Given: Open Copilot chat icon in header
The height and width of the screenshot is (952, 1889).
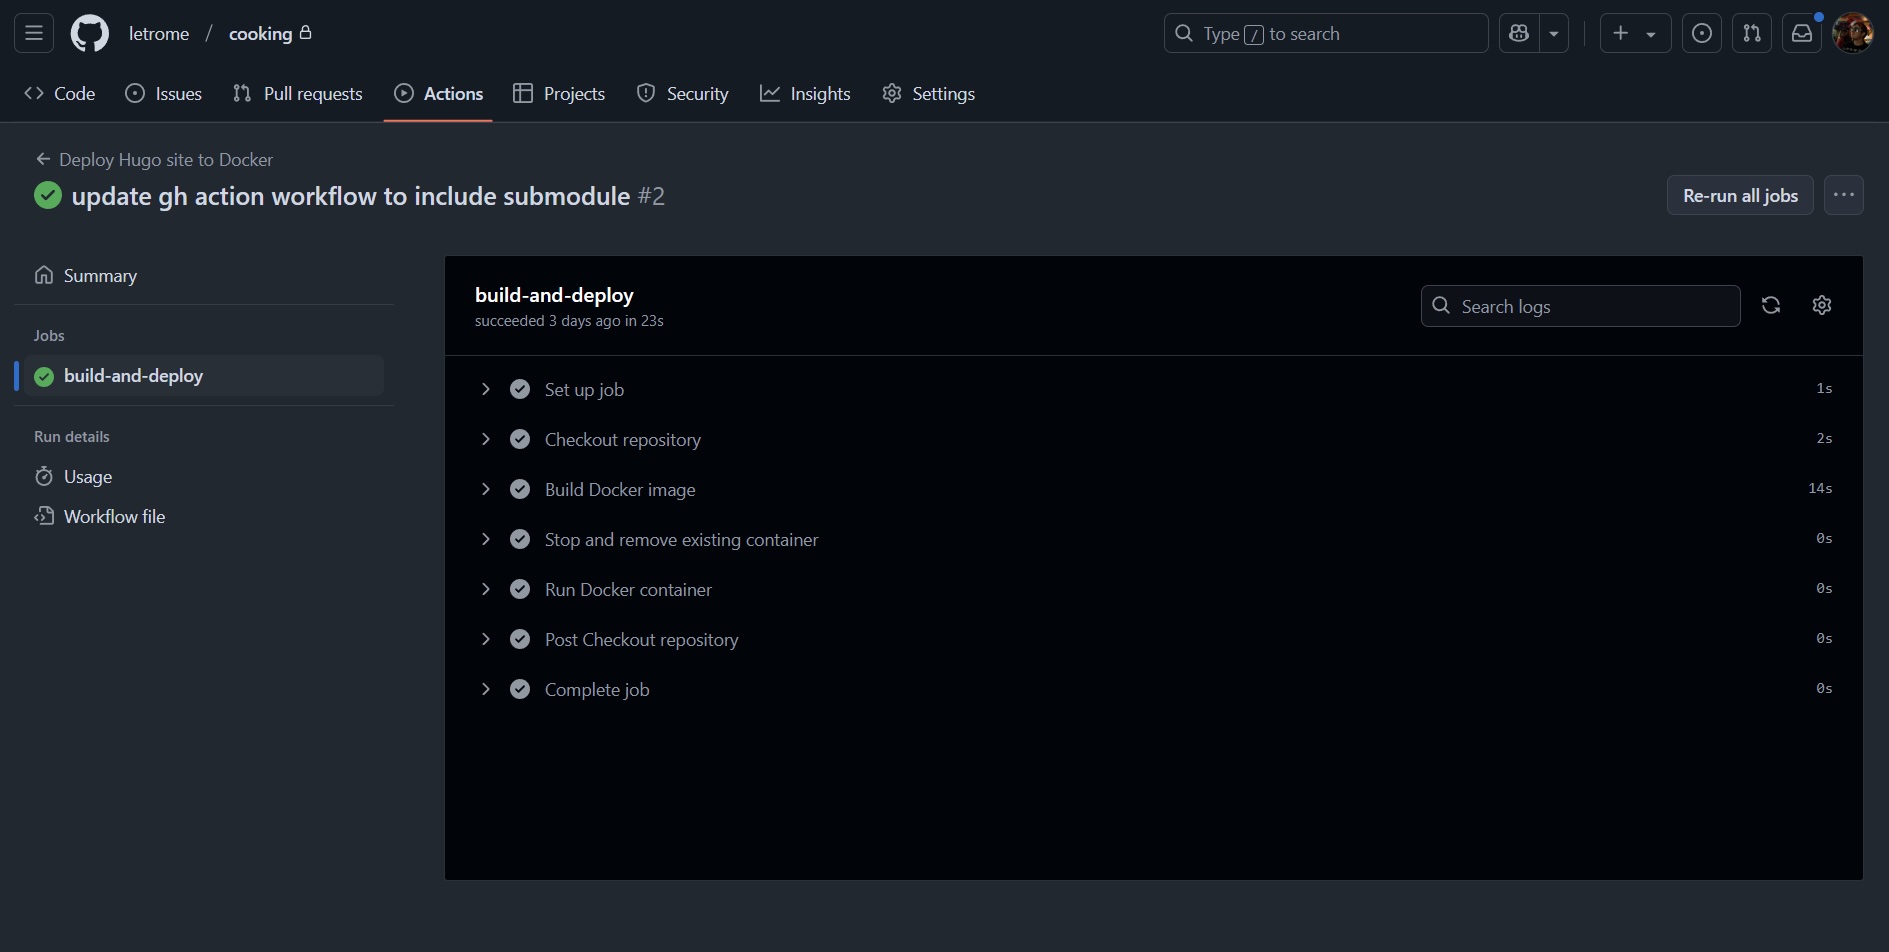Looking at the screenshot, I should (x=1519, y=33).
